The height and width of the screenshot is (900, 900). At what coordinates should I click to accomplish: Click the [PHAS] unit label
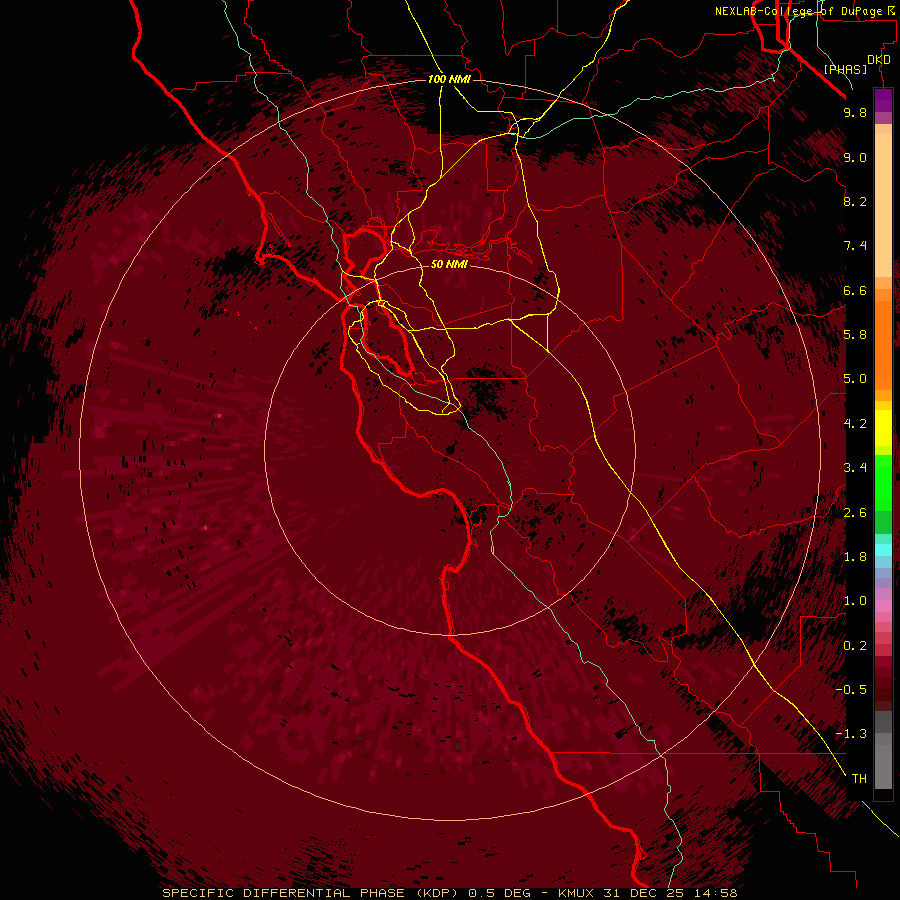tap(845, 70)
